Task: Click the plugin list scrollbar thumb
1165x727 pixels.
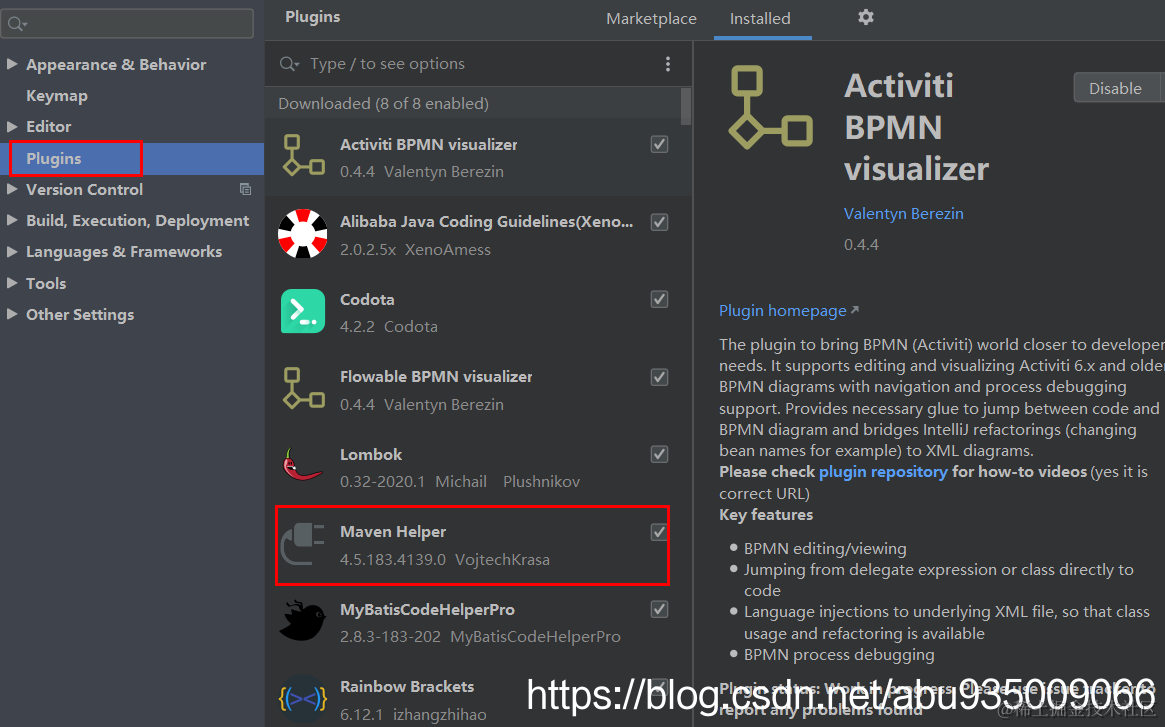Action: pyautogui.click(x=685, y=106)
